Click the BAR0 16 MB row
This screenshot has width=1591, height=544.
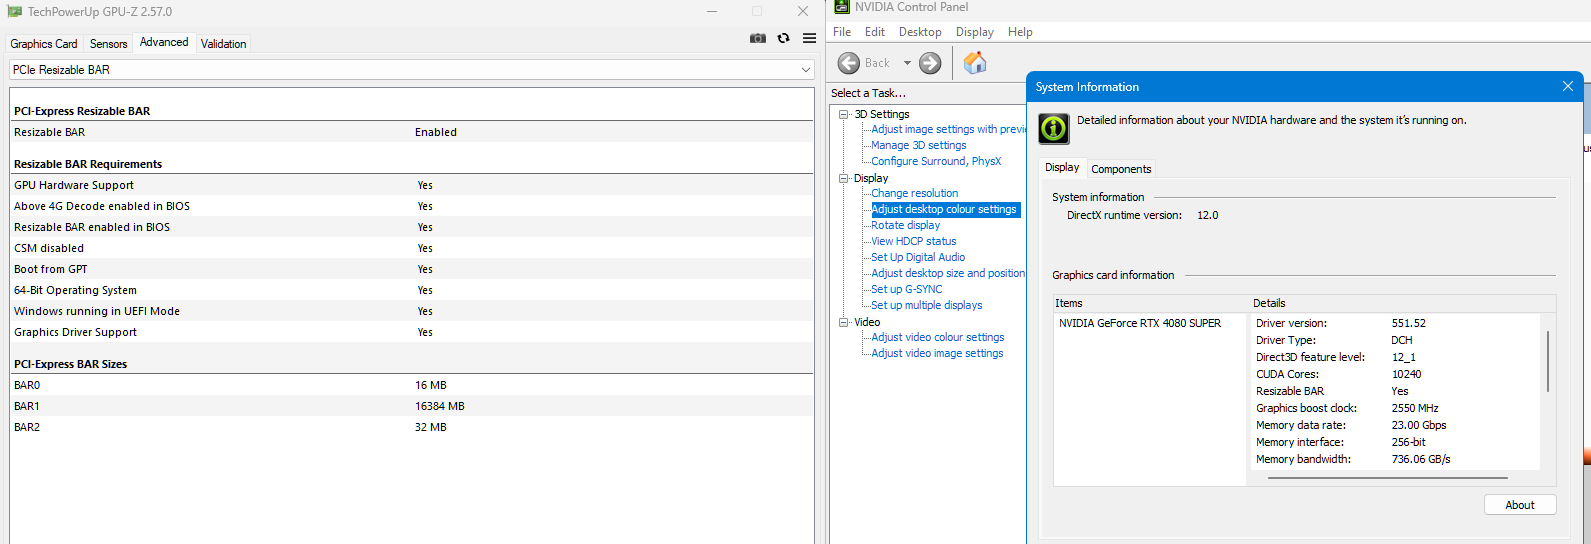(411, 385)
